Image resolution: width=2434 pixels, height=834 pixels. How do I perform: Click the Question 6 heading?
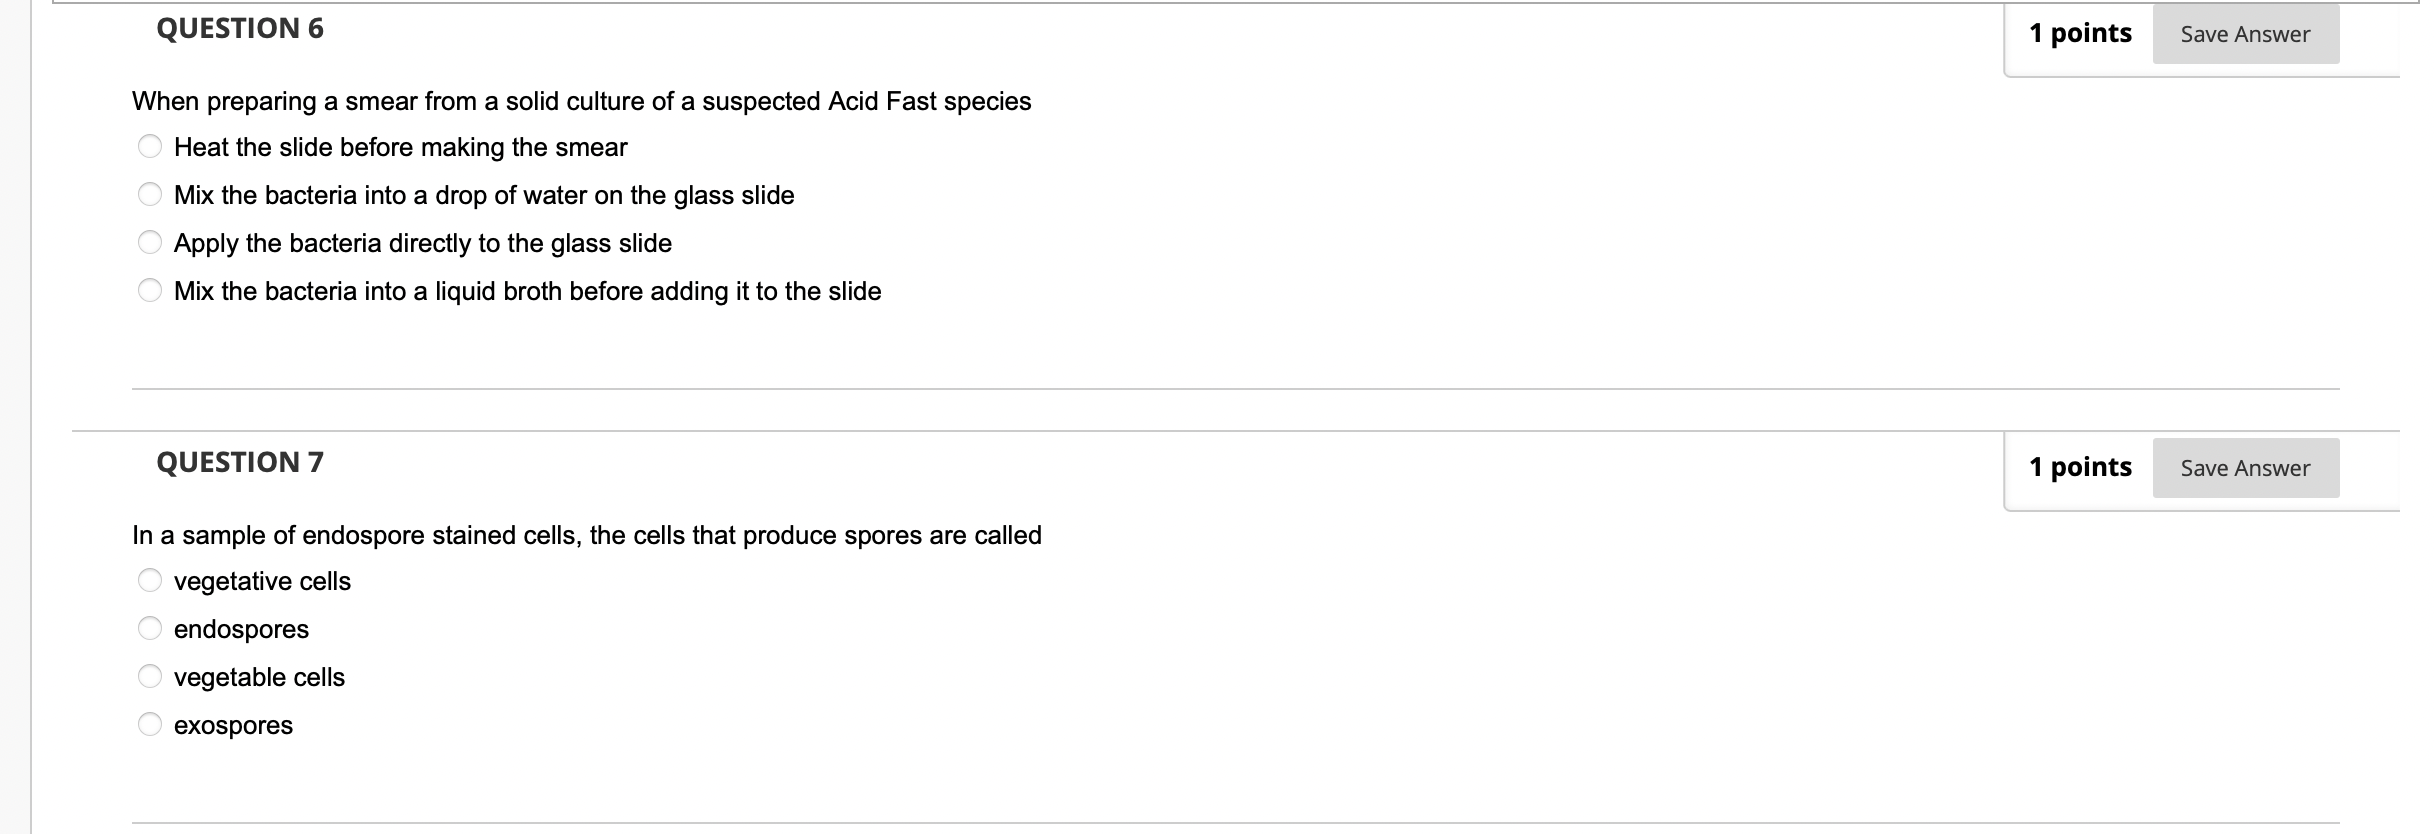coord(239,28)
